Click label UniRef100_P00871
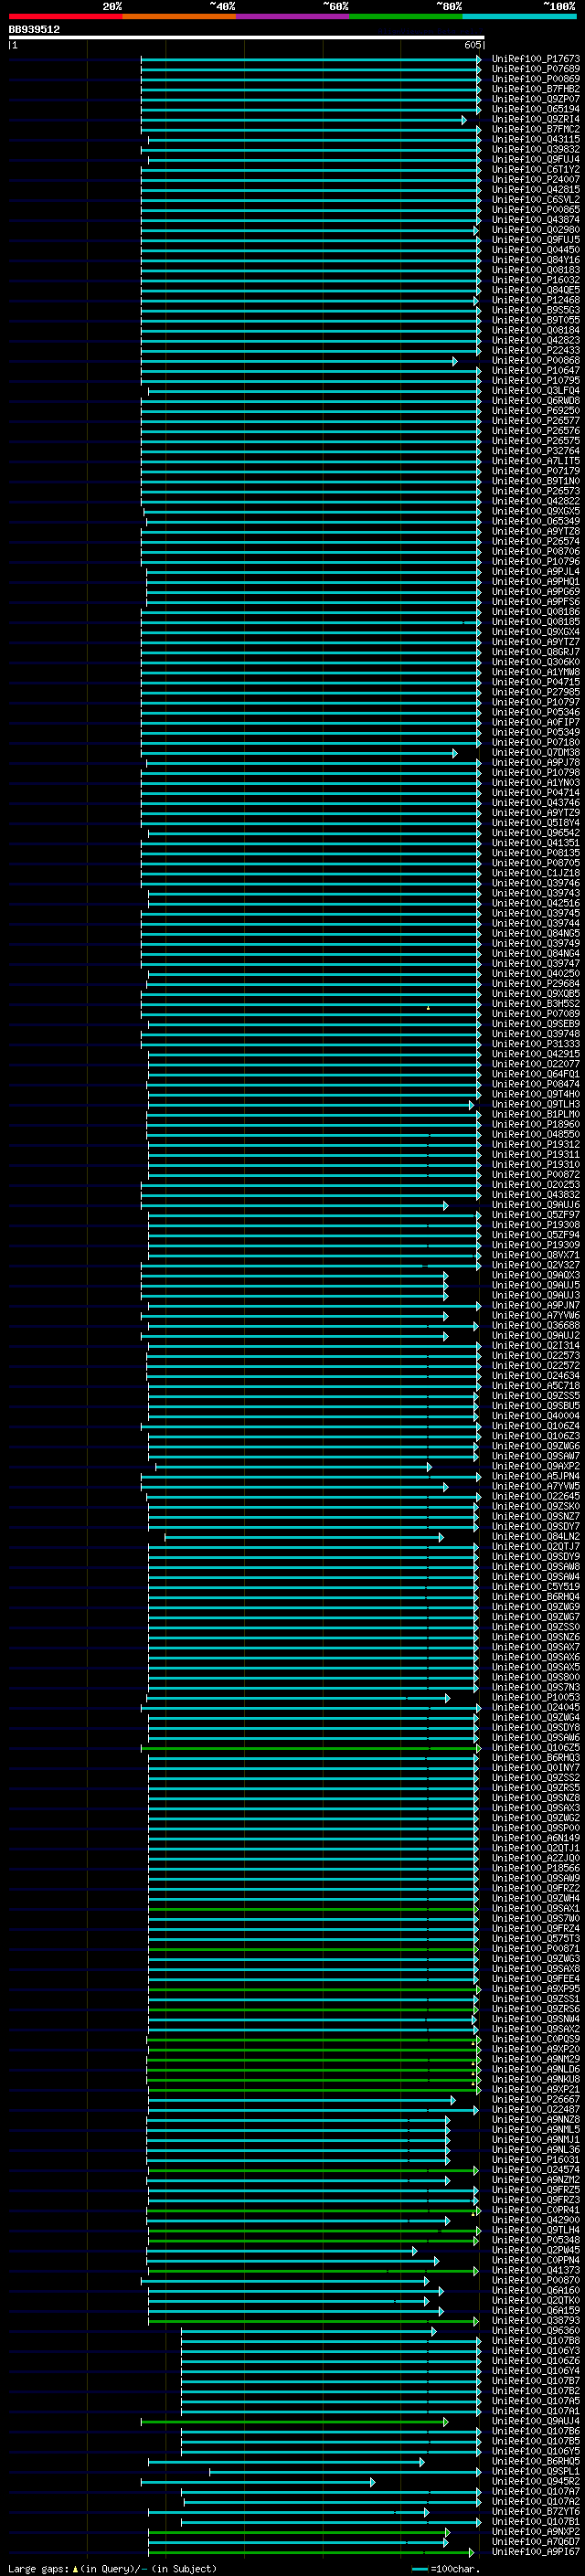The width and height of the screenshot is (585, 2576). [535, 1948]
